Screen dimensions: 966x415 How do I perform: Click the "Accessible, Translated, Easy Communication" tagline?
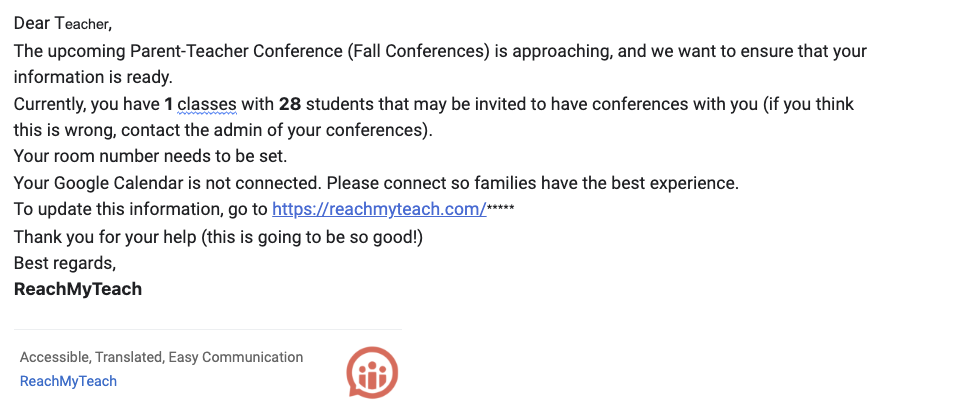pyautogui.click(x=161, y=357)
